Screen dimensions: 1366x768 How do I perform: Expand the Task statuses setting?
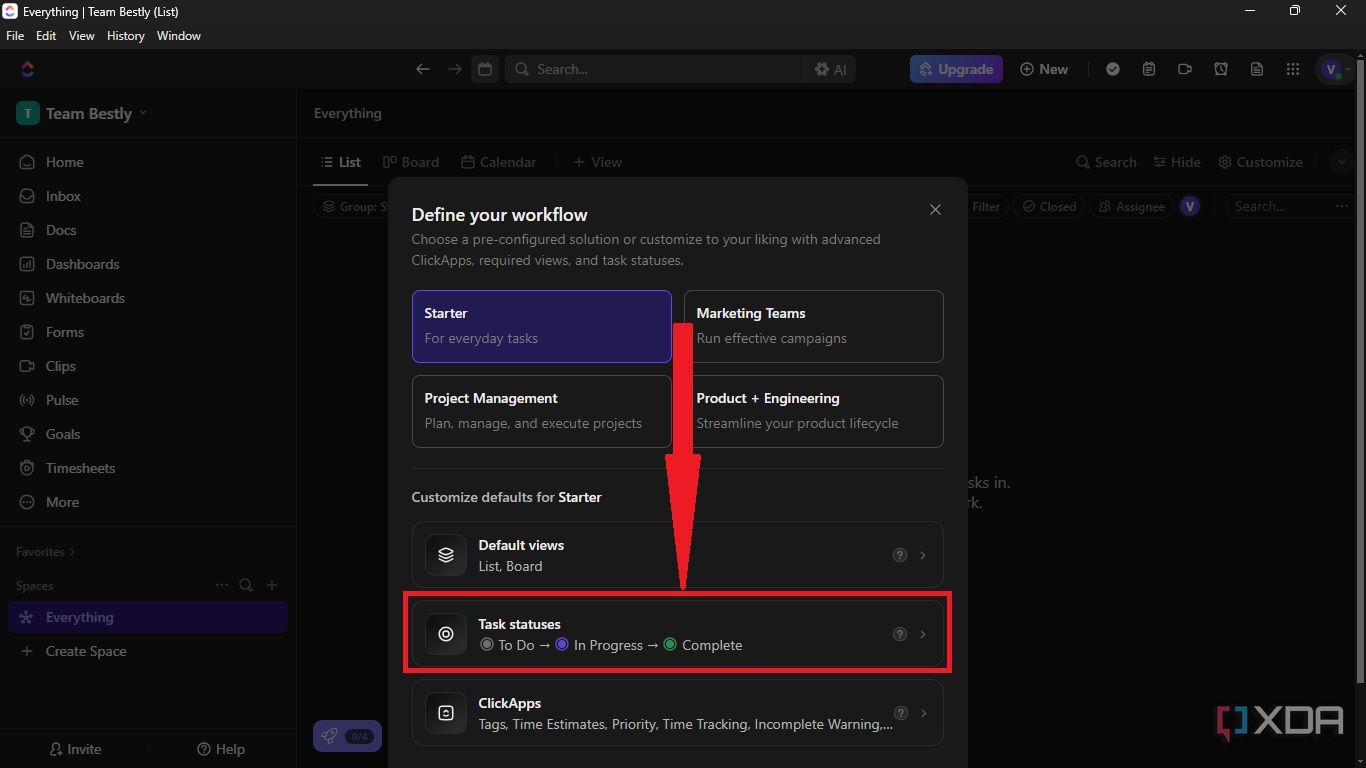click(677, 634)
